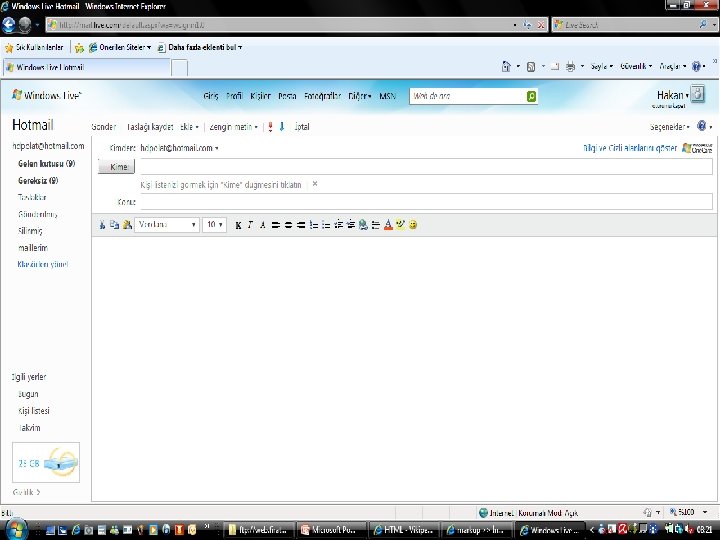Insert a horizontal line

(x=376, y=225)
